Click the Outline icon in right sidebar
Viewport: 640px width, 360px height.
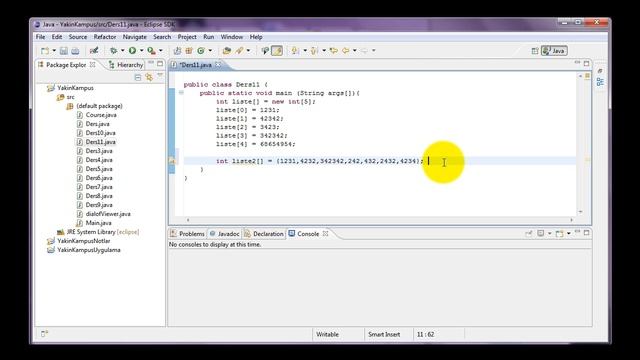point(600,82)
